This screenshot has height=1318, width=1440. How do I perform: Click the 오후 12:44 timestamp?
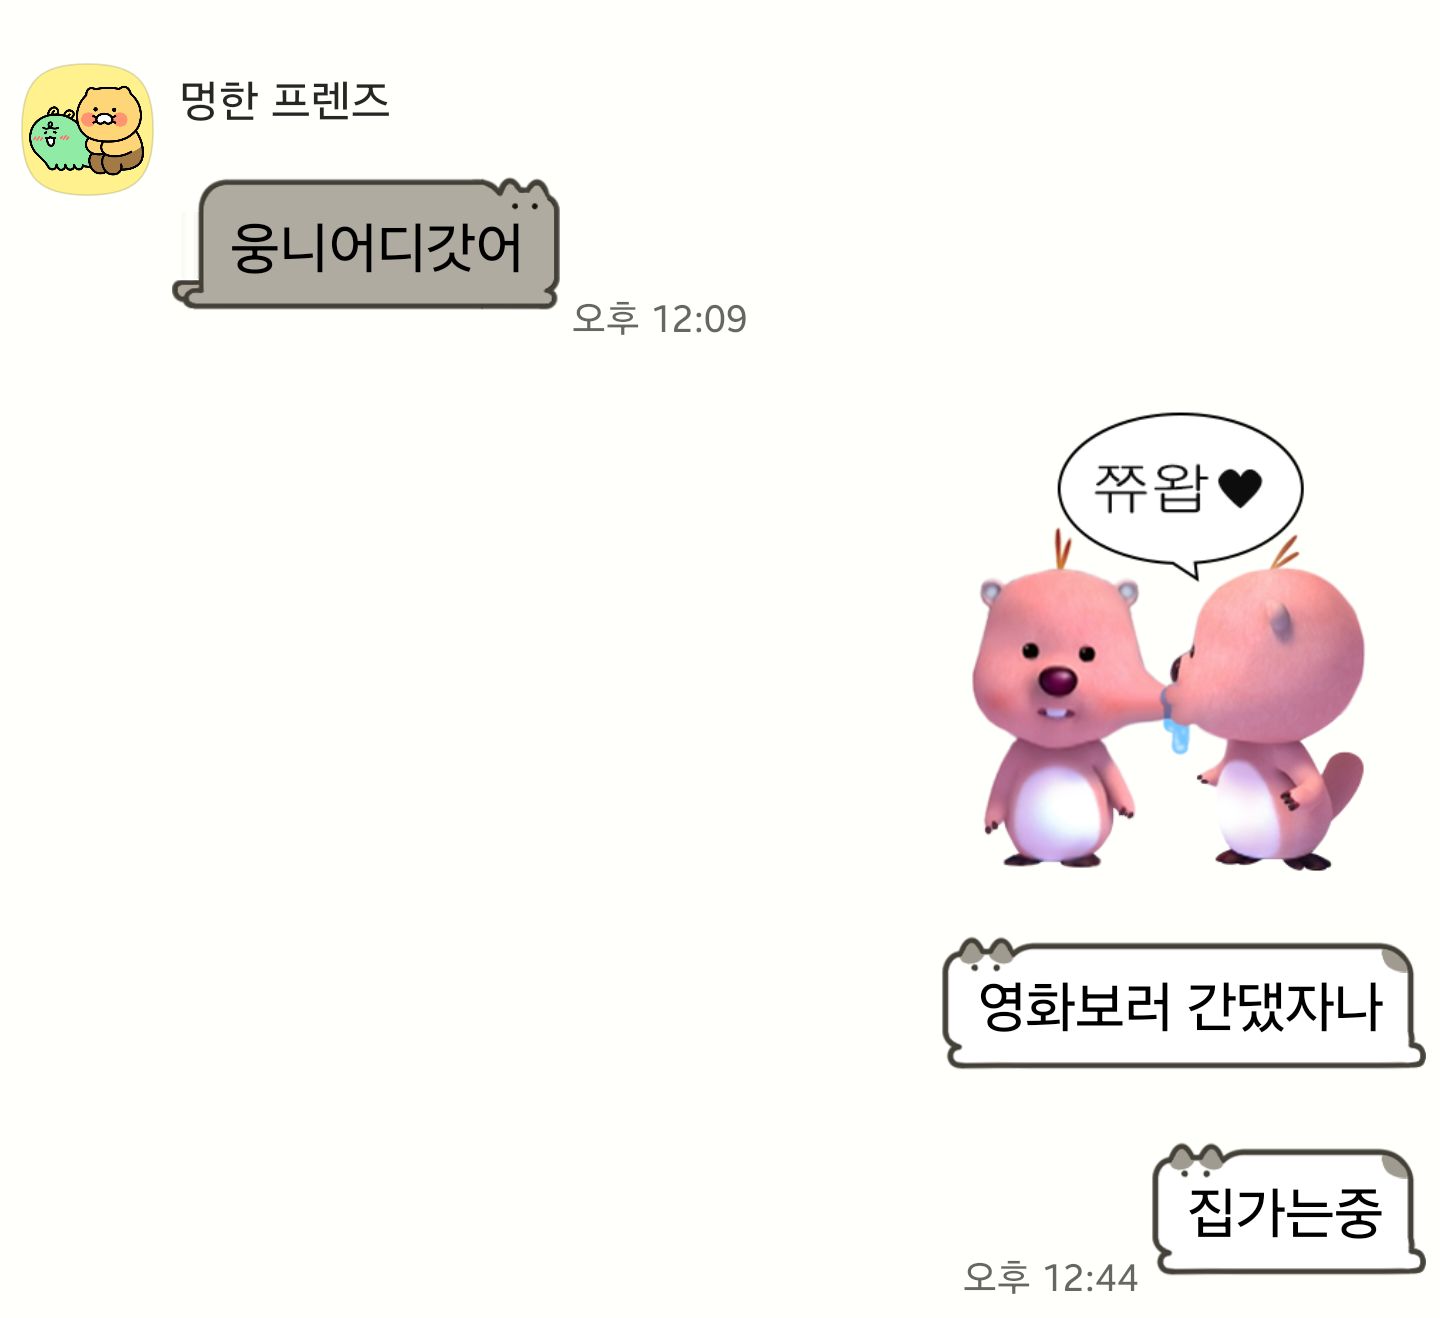coord(1050,1277)
